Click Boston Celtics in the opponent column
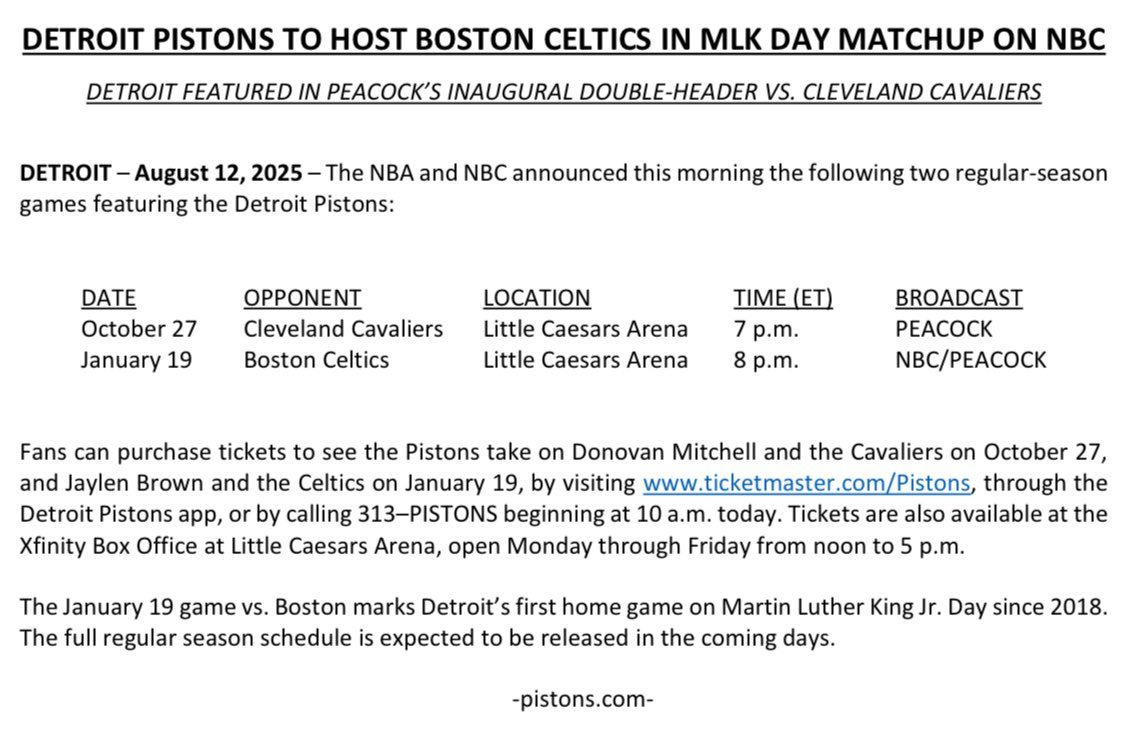This screenshot has height=730, width=1146. pyautogui.click(x=316, y=360)
